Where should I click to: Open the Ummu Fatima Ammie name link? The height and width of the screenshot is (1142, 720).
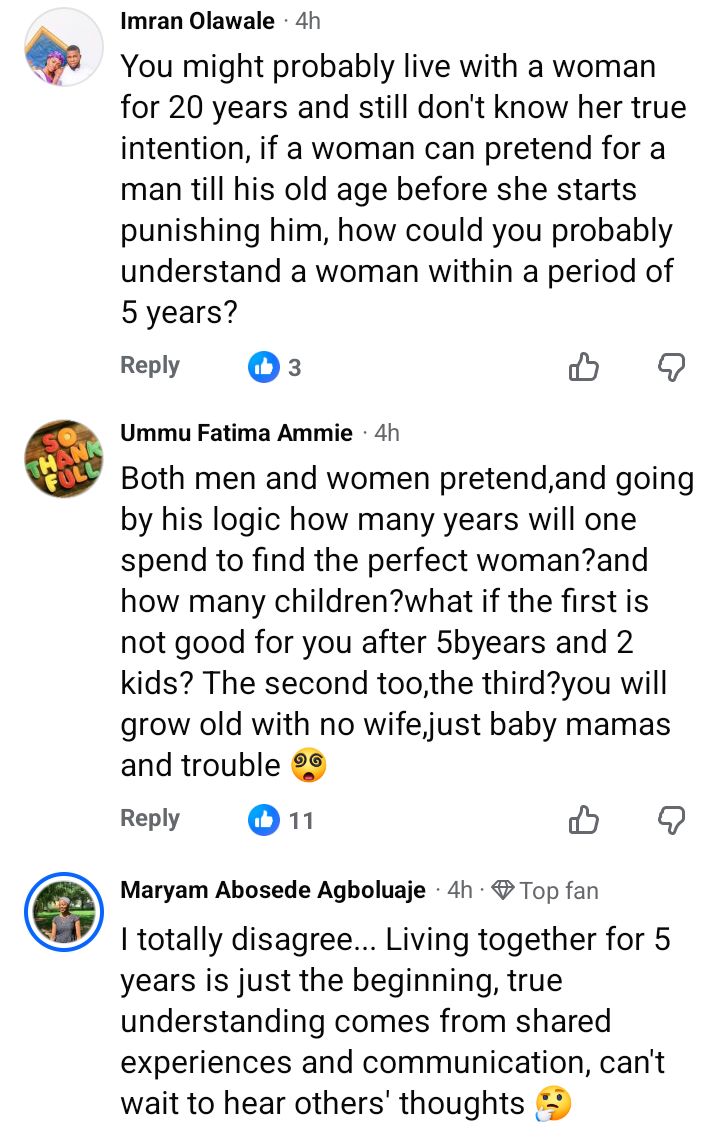pyautogui.click(x=236, y=433)
